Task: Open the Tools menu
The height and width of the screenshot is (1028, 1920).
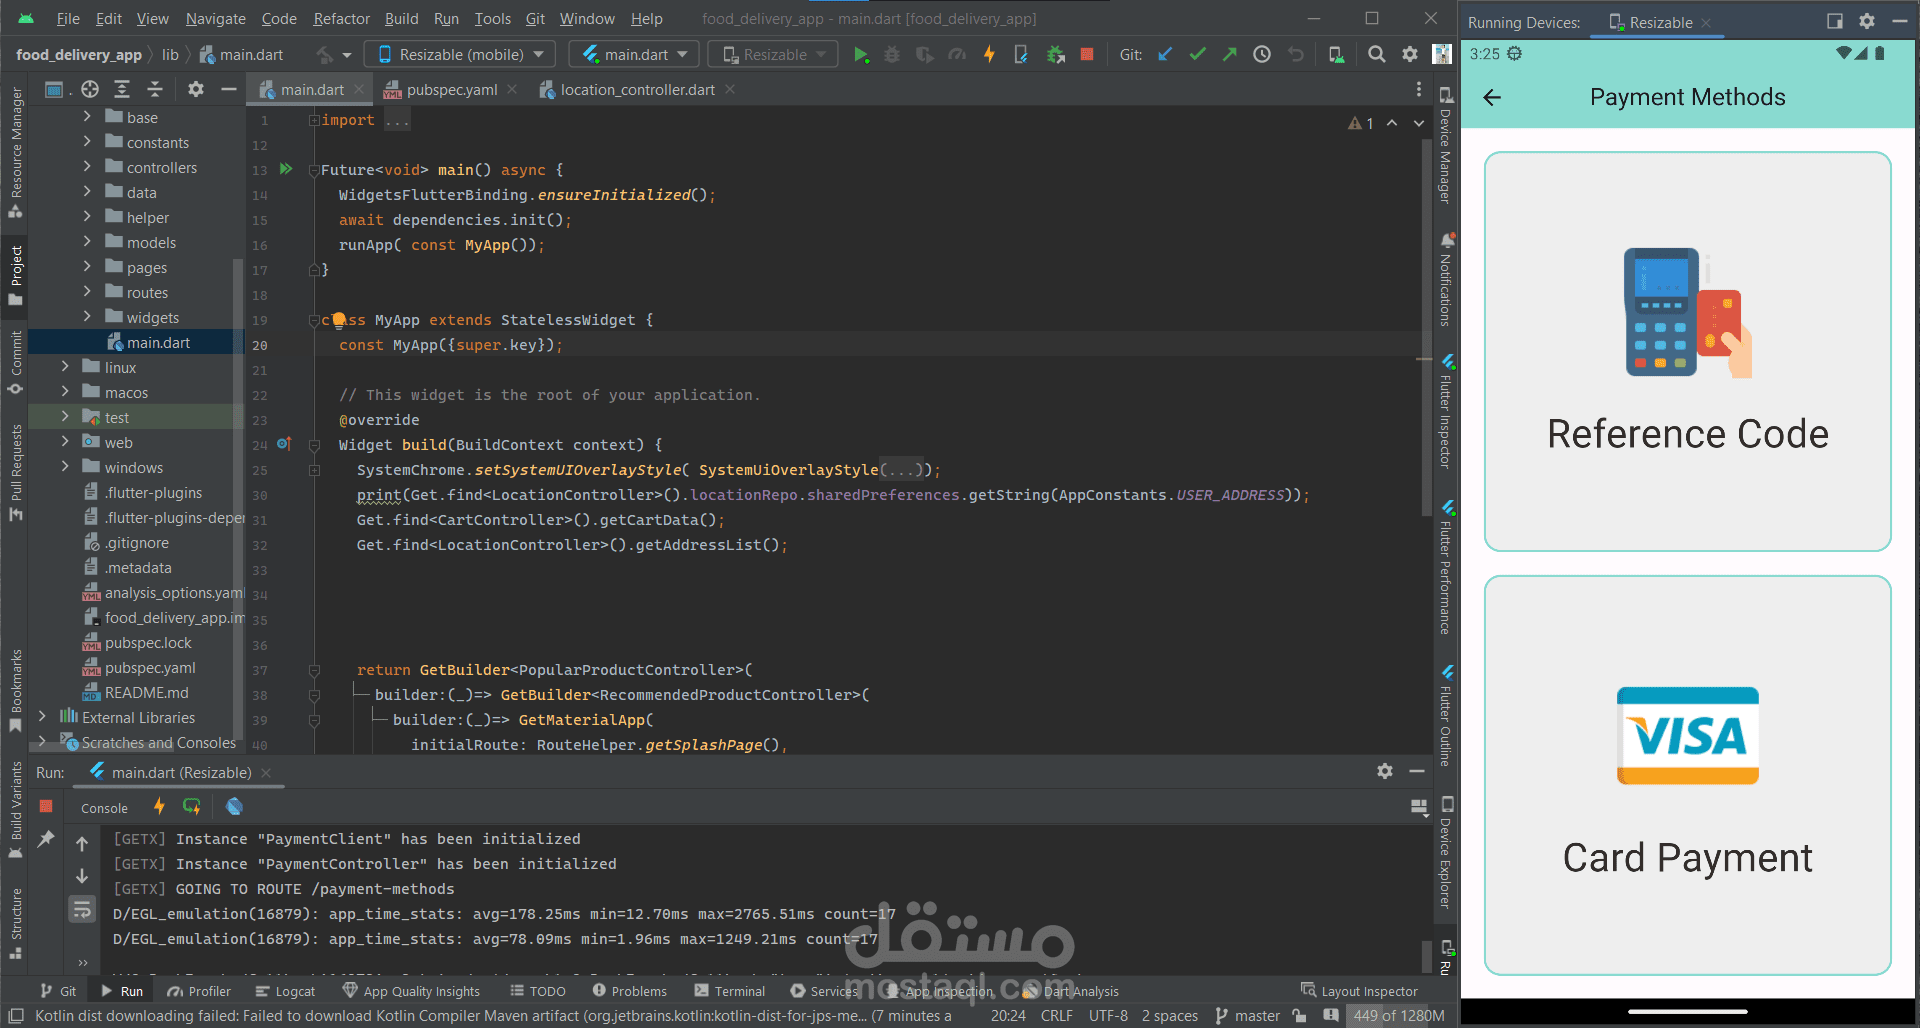Action: pyautogui.click(x=492, y=19)
